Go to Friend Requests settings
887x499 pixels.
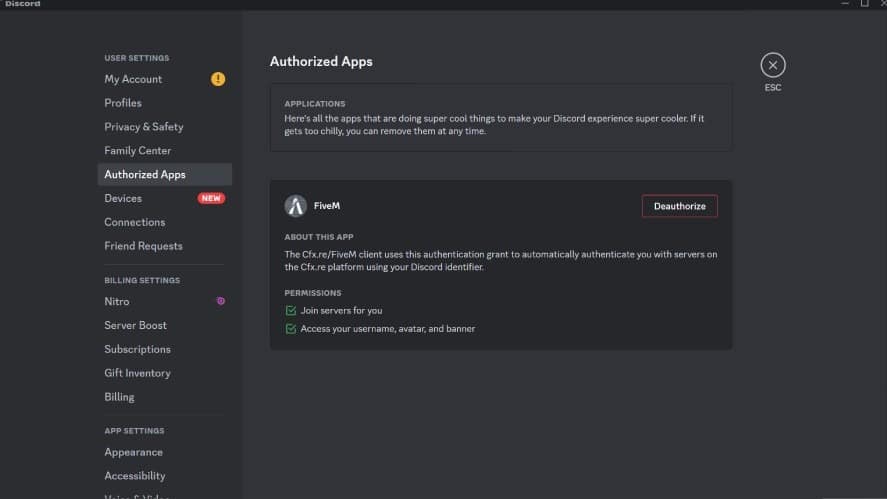pyautogui.click(x=165, y=246)
